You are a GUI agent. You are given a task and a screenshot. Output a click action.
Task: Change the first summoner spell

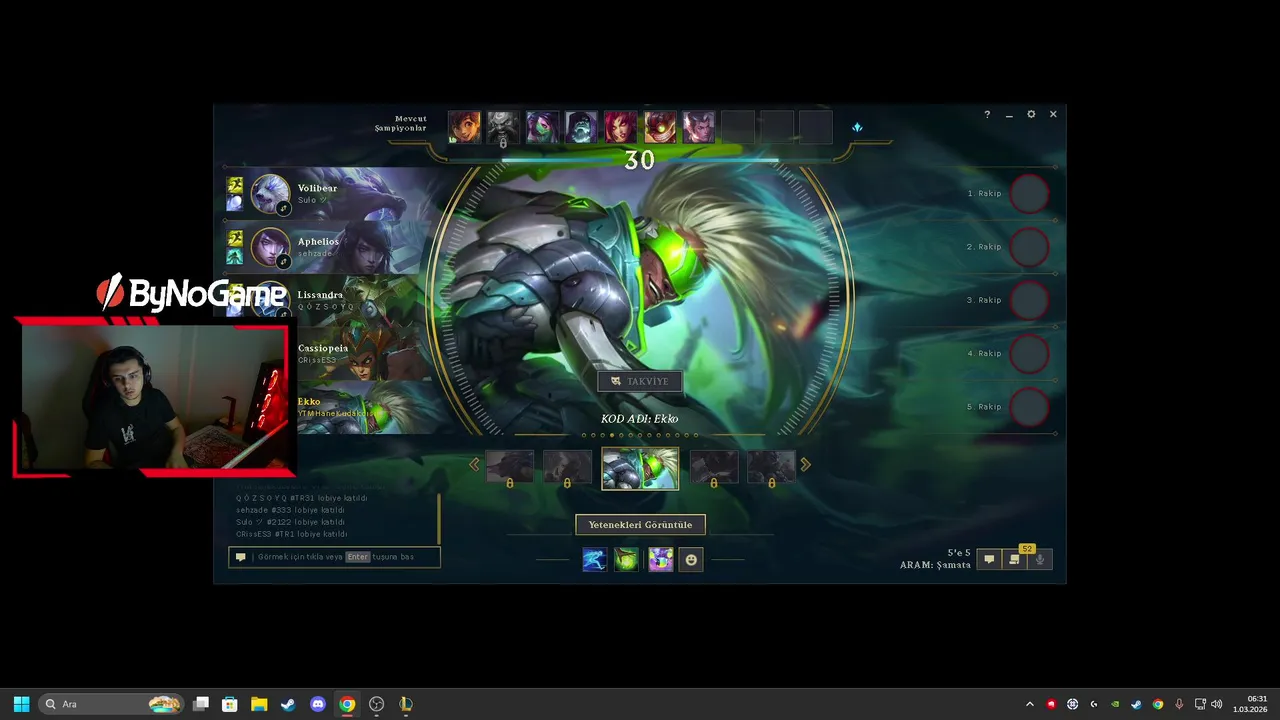coord(594,560)
